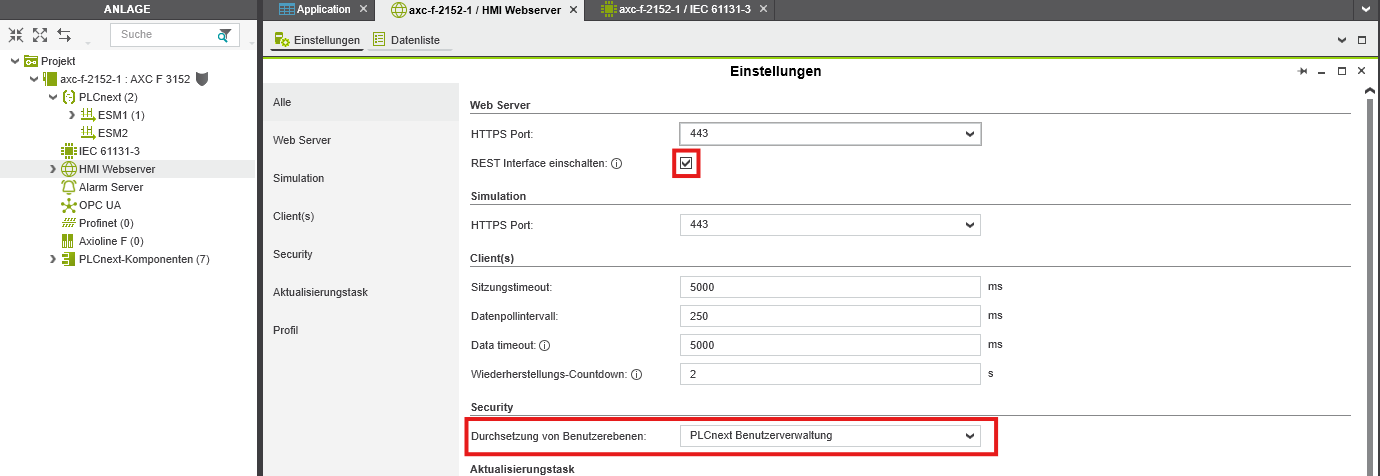The width and height of the screenshot is (1380, 476).
Task: Select the Alarm Server bell icon
Action: point(69,187)
